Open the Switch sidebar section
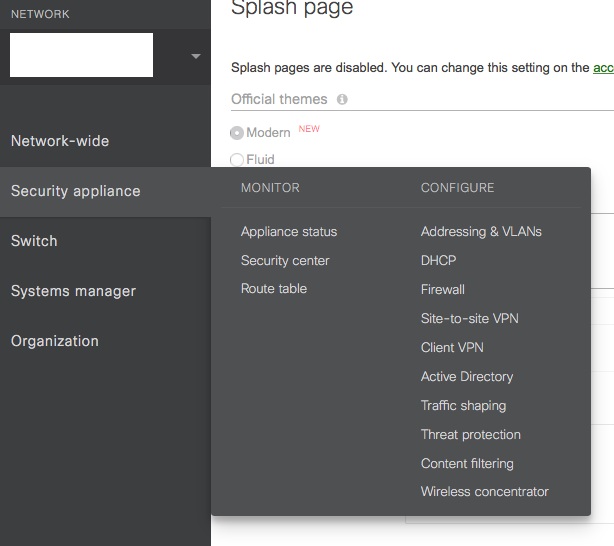This screenshot has width=614, height=546. click(x=34, y=241)
